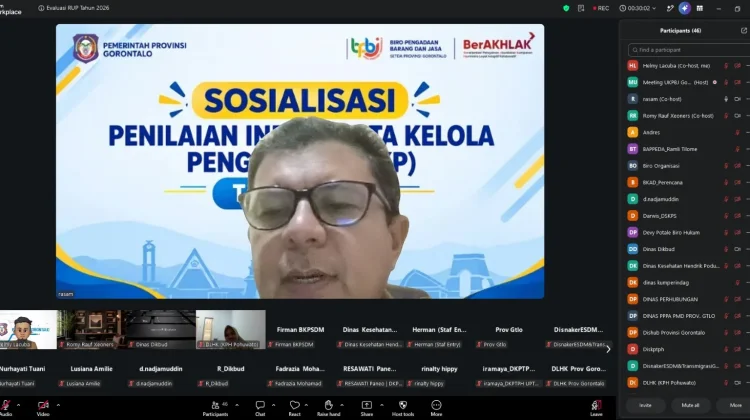The width and height of the screenshot is (750, 420).
Task: Select participant dinas kumperindag in the list
Action: 687,283
